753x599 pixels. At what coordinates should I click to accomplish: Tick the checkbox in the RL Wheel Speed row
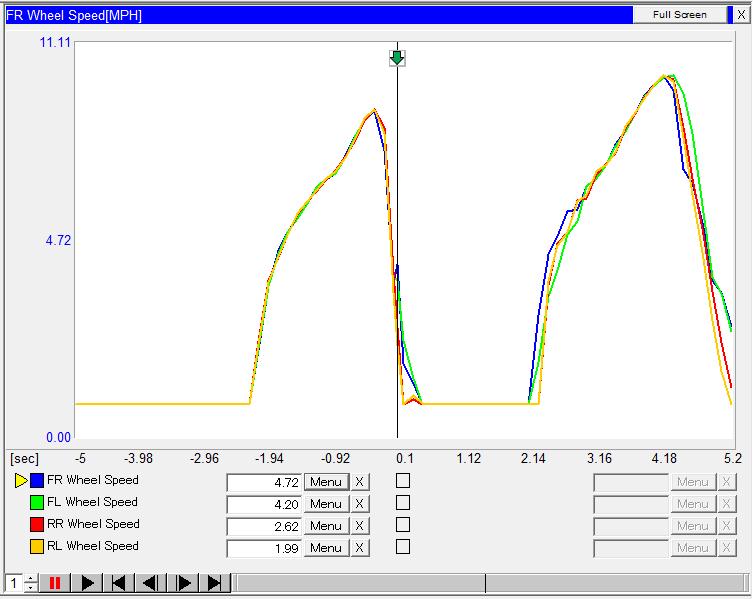click(x=403, y=547)
